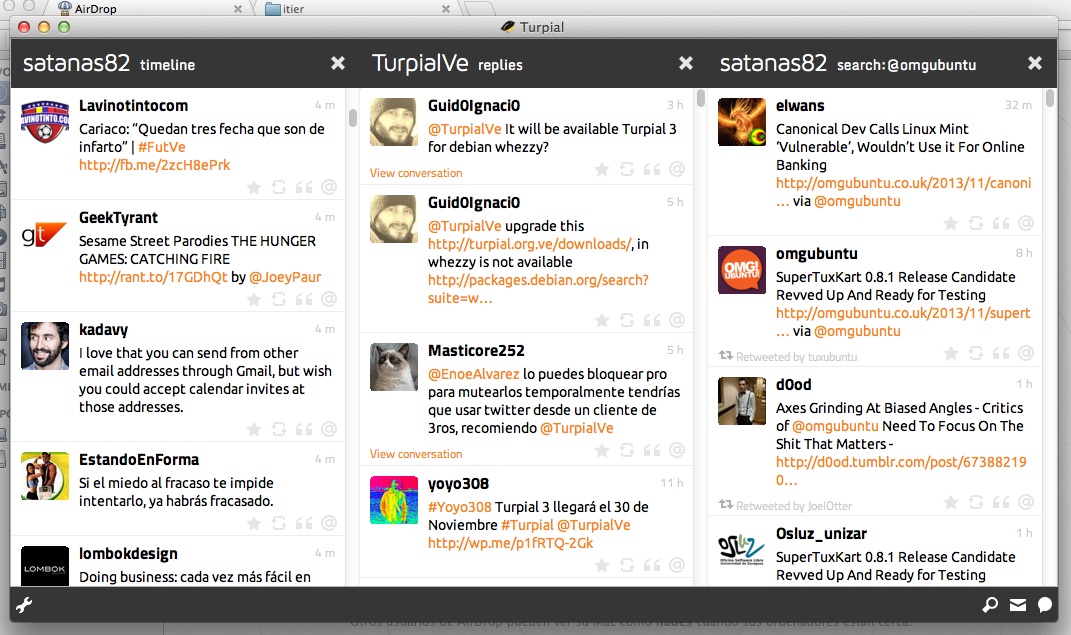Reply to omgubuntu using the @ icon
The width and height of the screenshot is (1071, 635).
pyautogui.click(x=1026, y=353)
